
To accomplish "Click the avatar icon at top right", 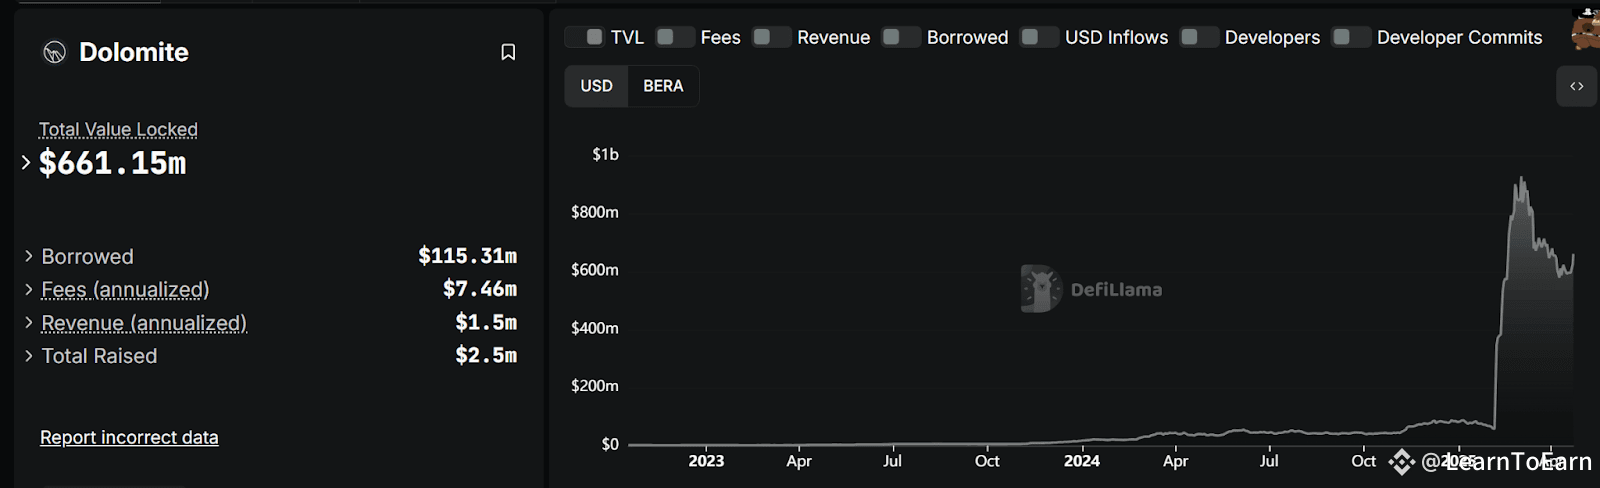I will pos(1586,30).
